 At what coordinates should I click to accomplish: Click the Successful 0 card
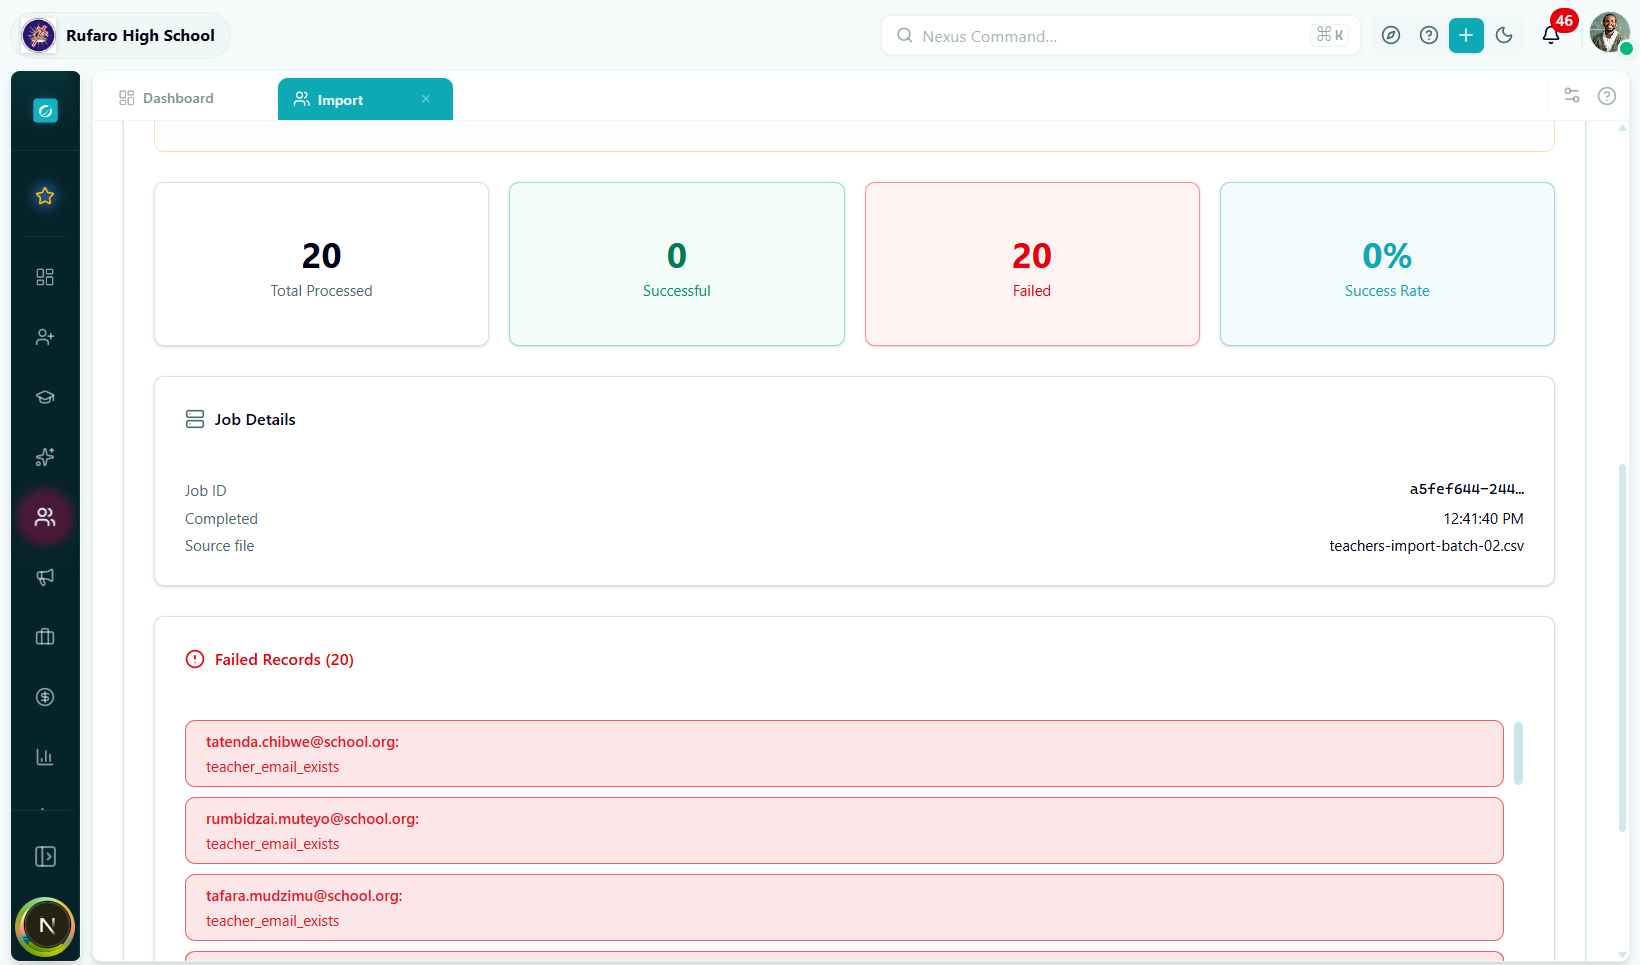tap(677, 264)
